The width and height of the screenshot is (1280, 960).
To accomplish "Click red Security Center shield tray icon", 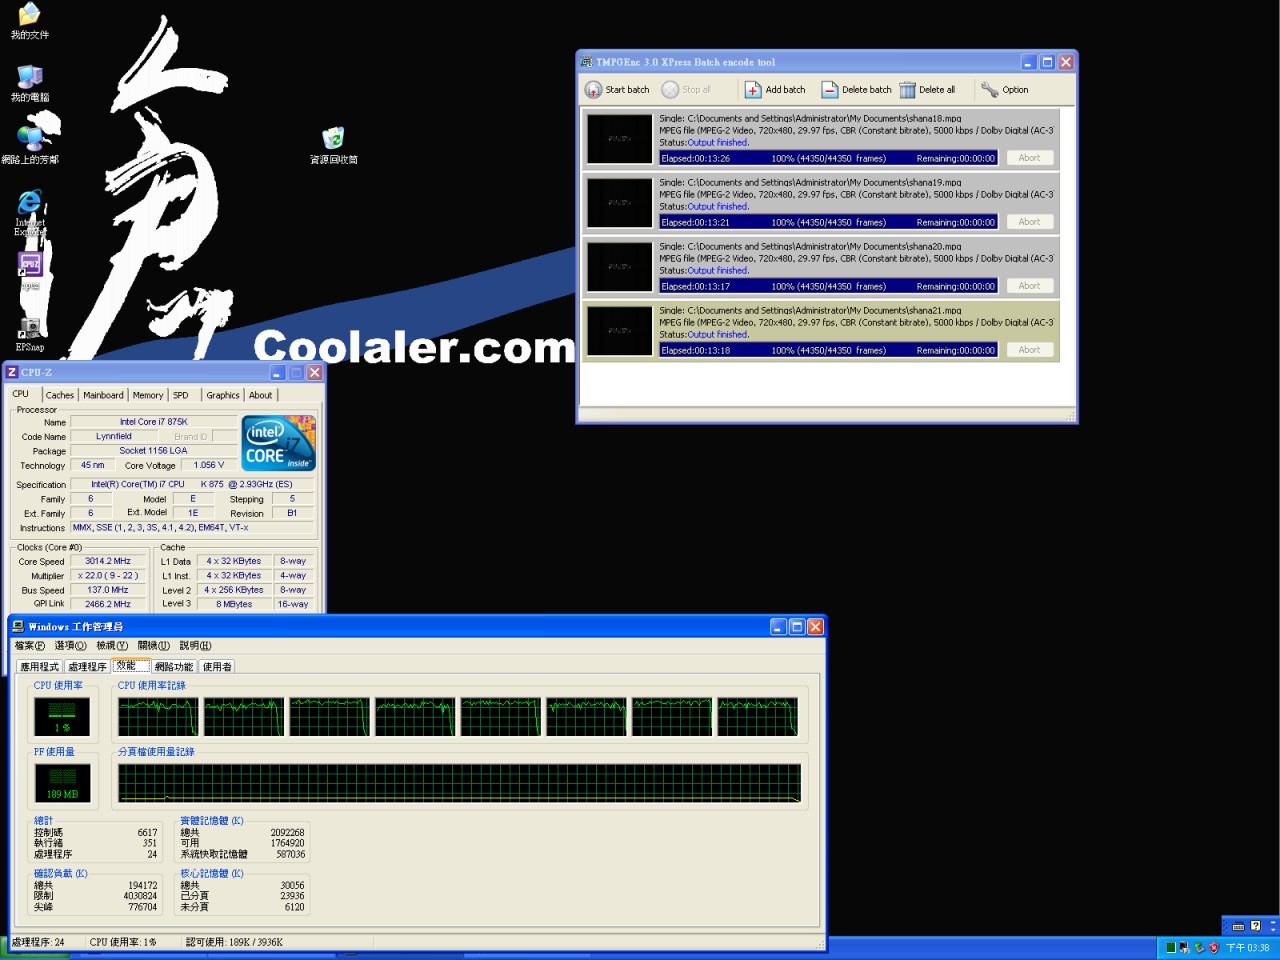I will [1213, 948].
